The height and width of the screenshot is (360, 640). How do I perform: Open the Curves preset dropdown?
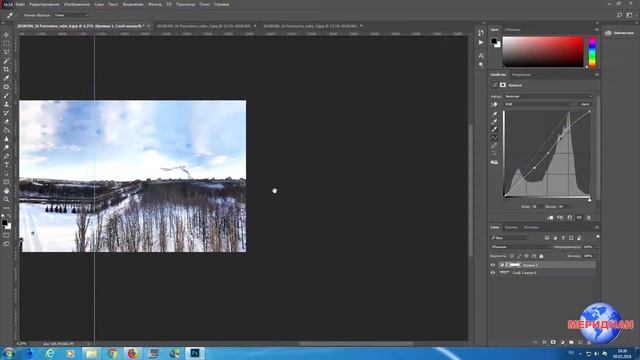pos(548,96)
